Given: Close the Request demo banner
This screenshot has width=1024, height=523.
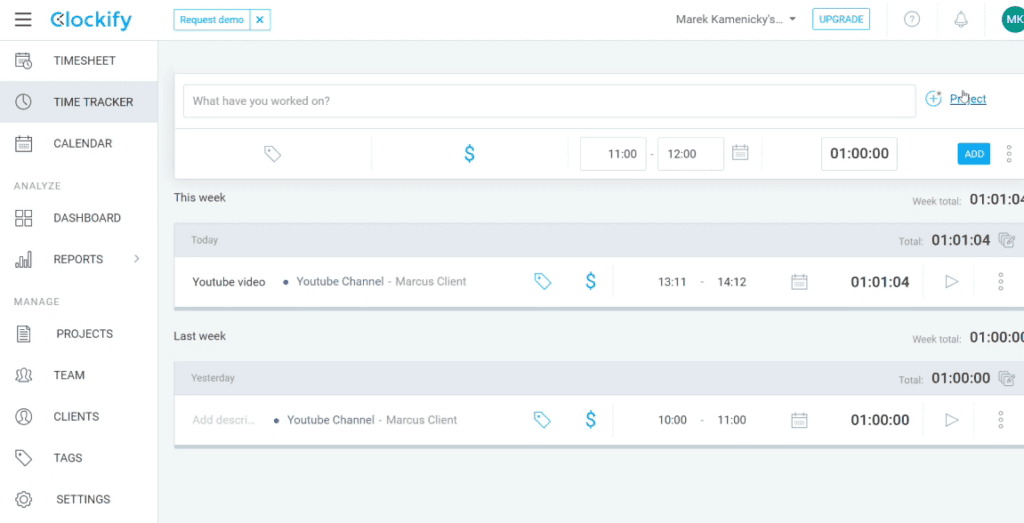Looking at the screenshot, I should (x=259, y=19).
